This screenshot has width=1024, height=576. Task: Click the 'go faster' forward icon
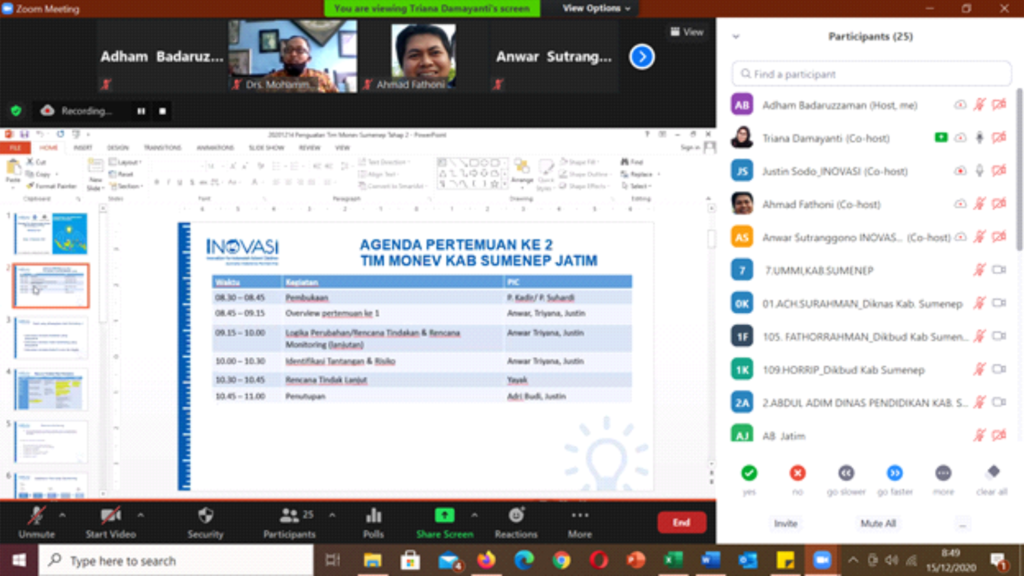click(x=895, y=473)
